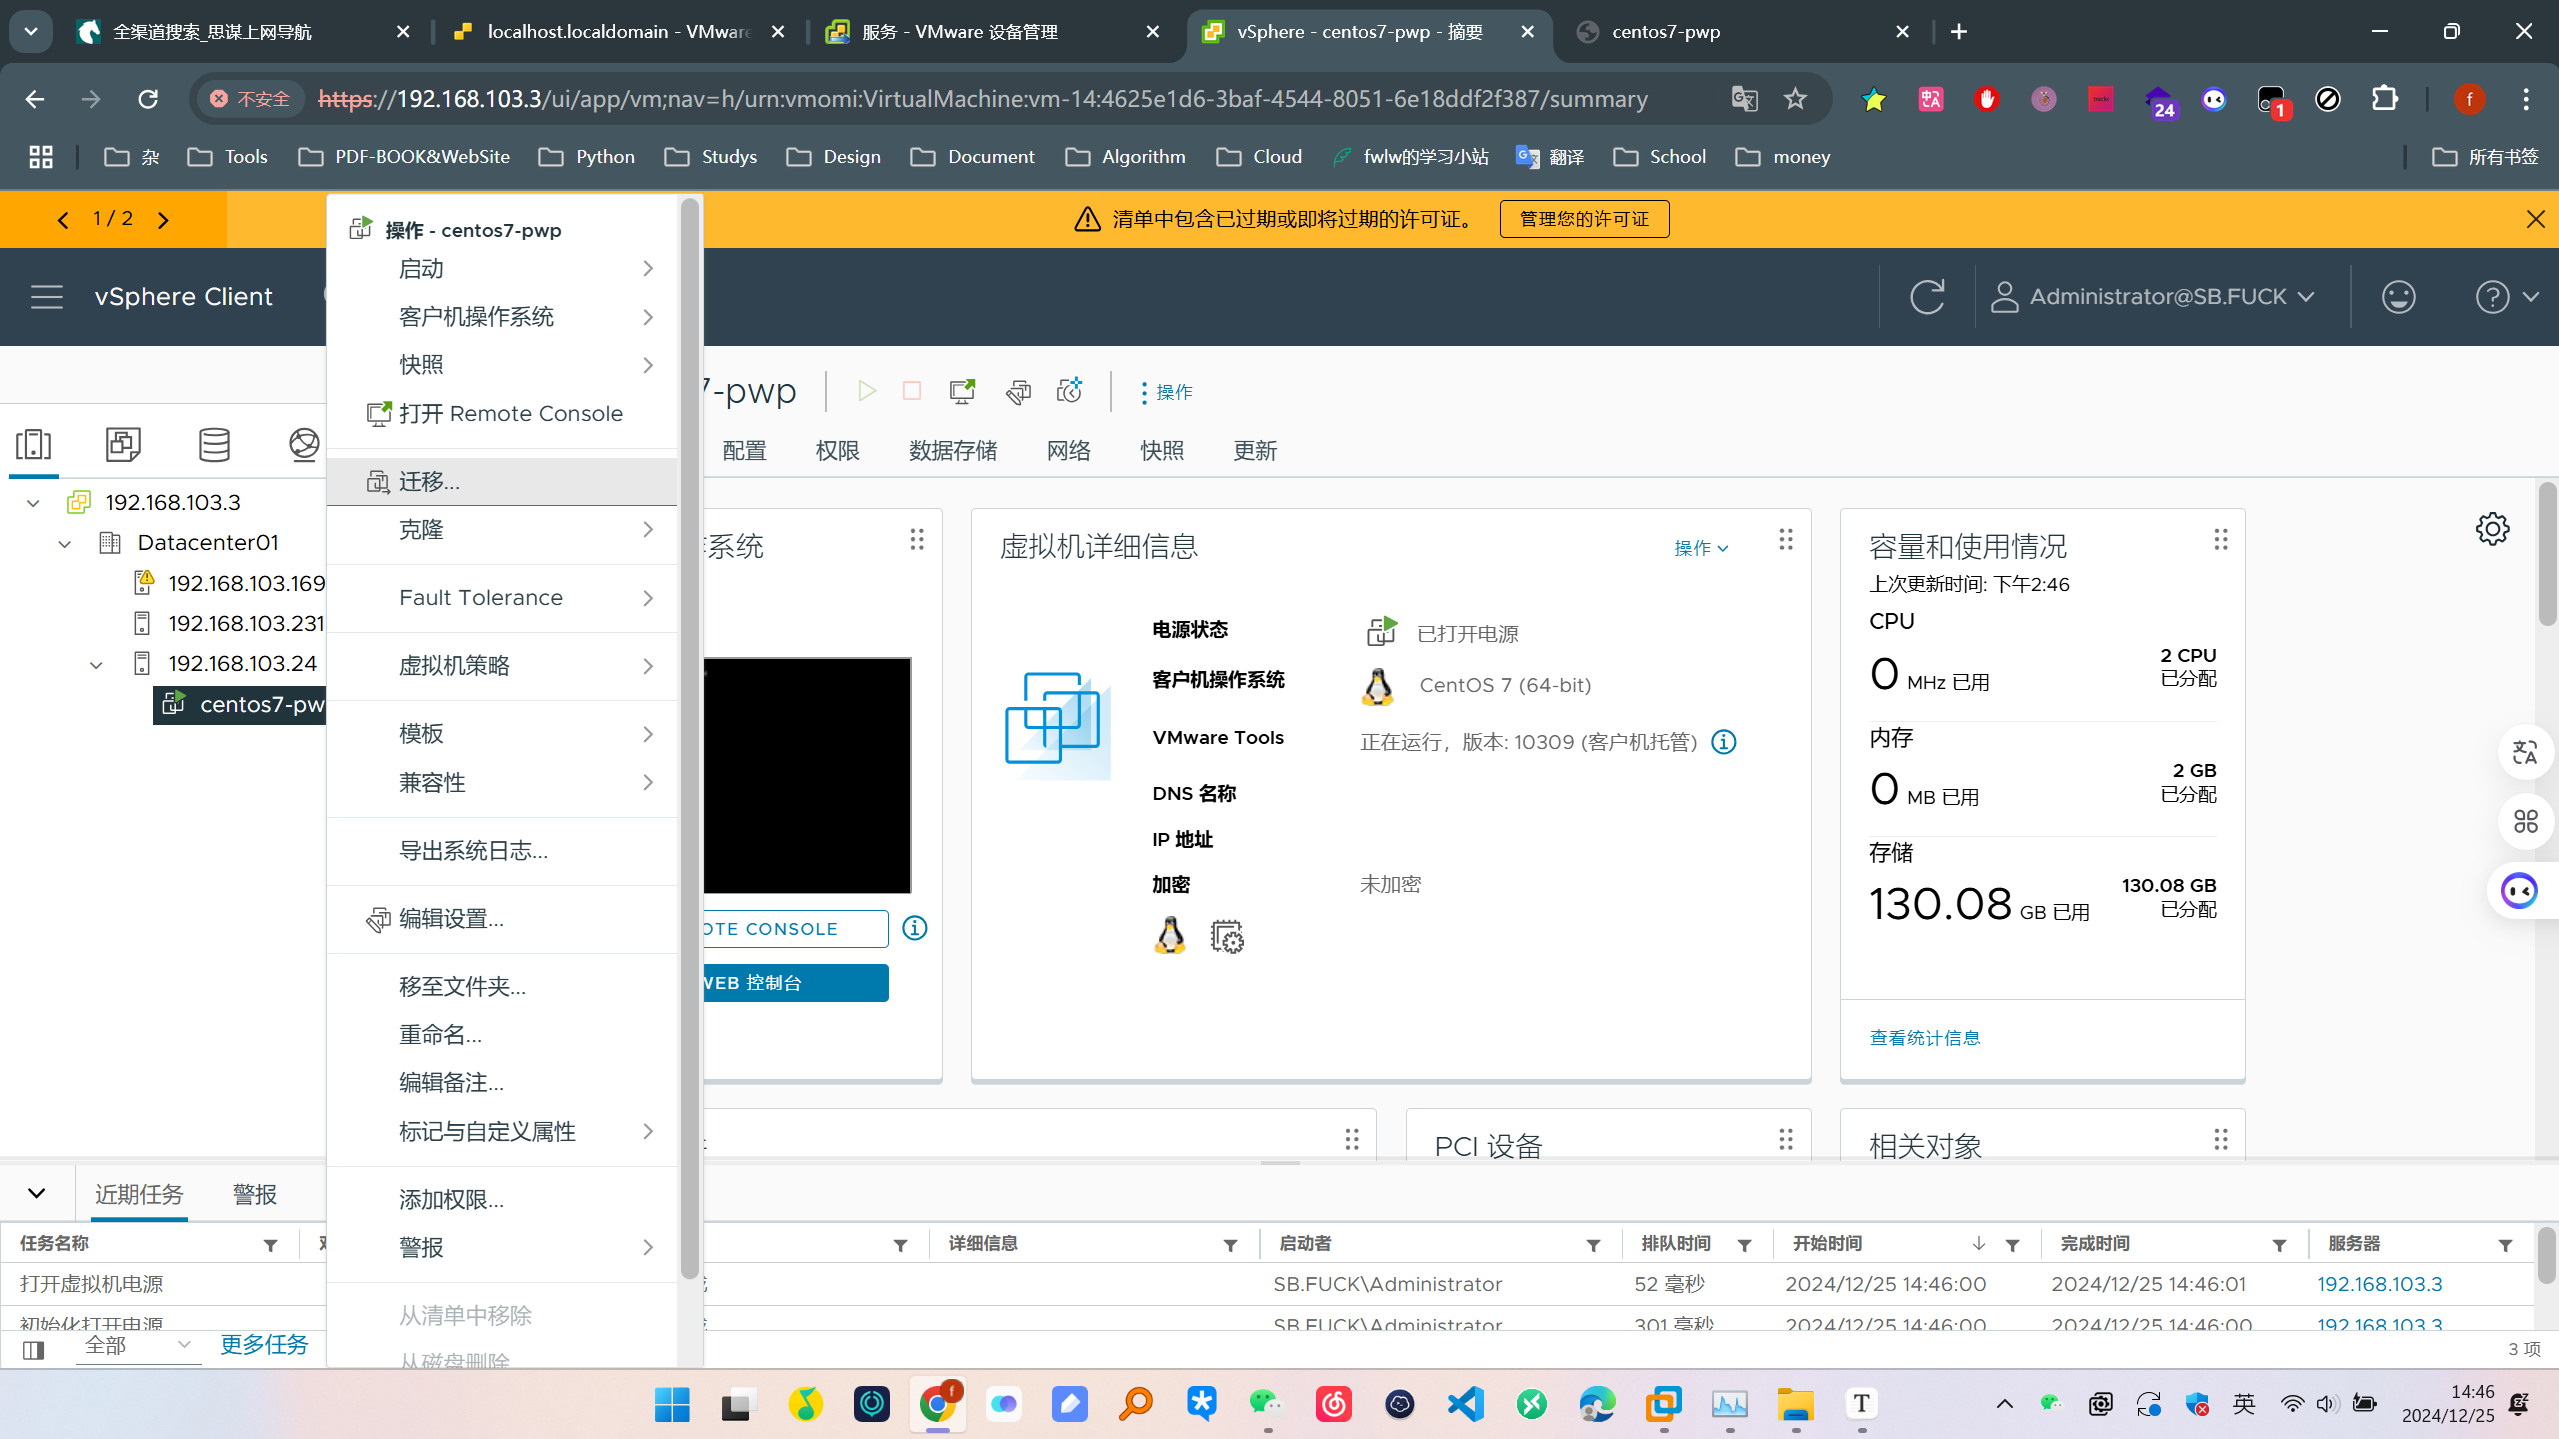
Task: Click the red Power Off stop icon
Action: pyautogui.click(x=912, y=391)
